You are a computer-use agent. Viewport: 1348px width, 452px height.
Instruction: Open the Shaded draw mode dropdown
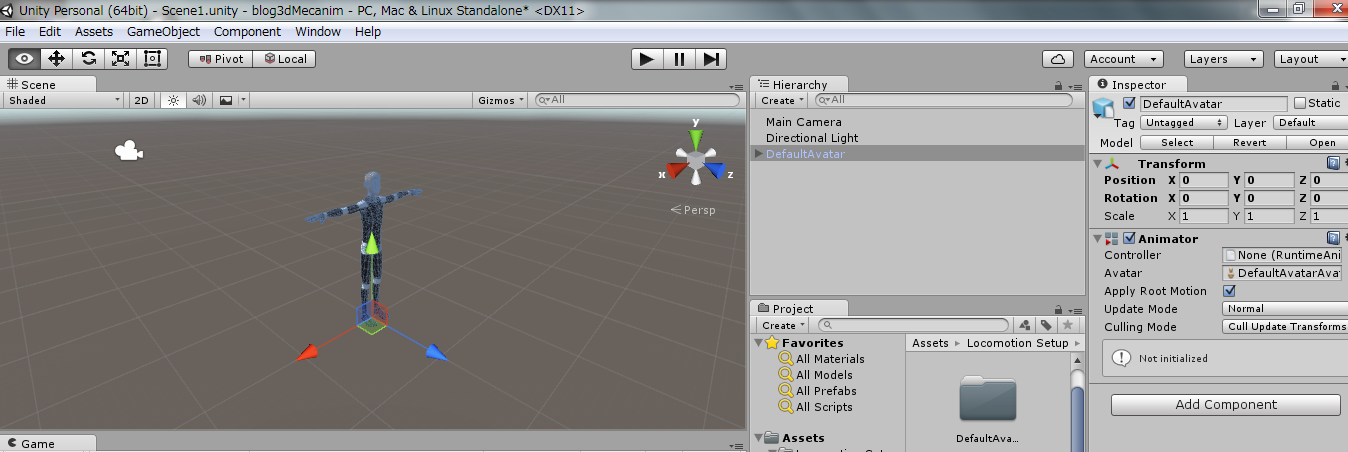click(x=65, y=100)
